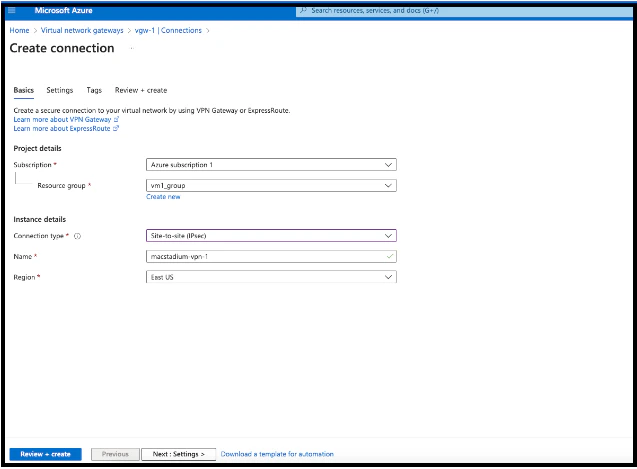Click the Review + create button
Viewport: 637px width, 469px height.
[46, 454]
